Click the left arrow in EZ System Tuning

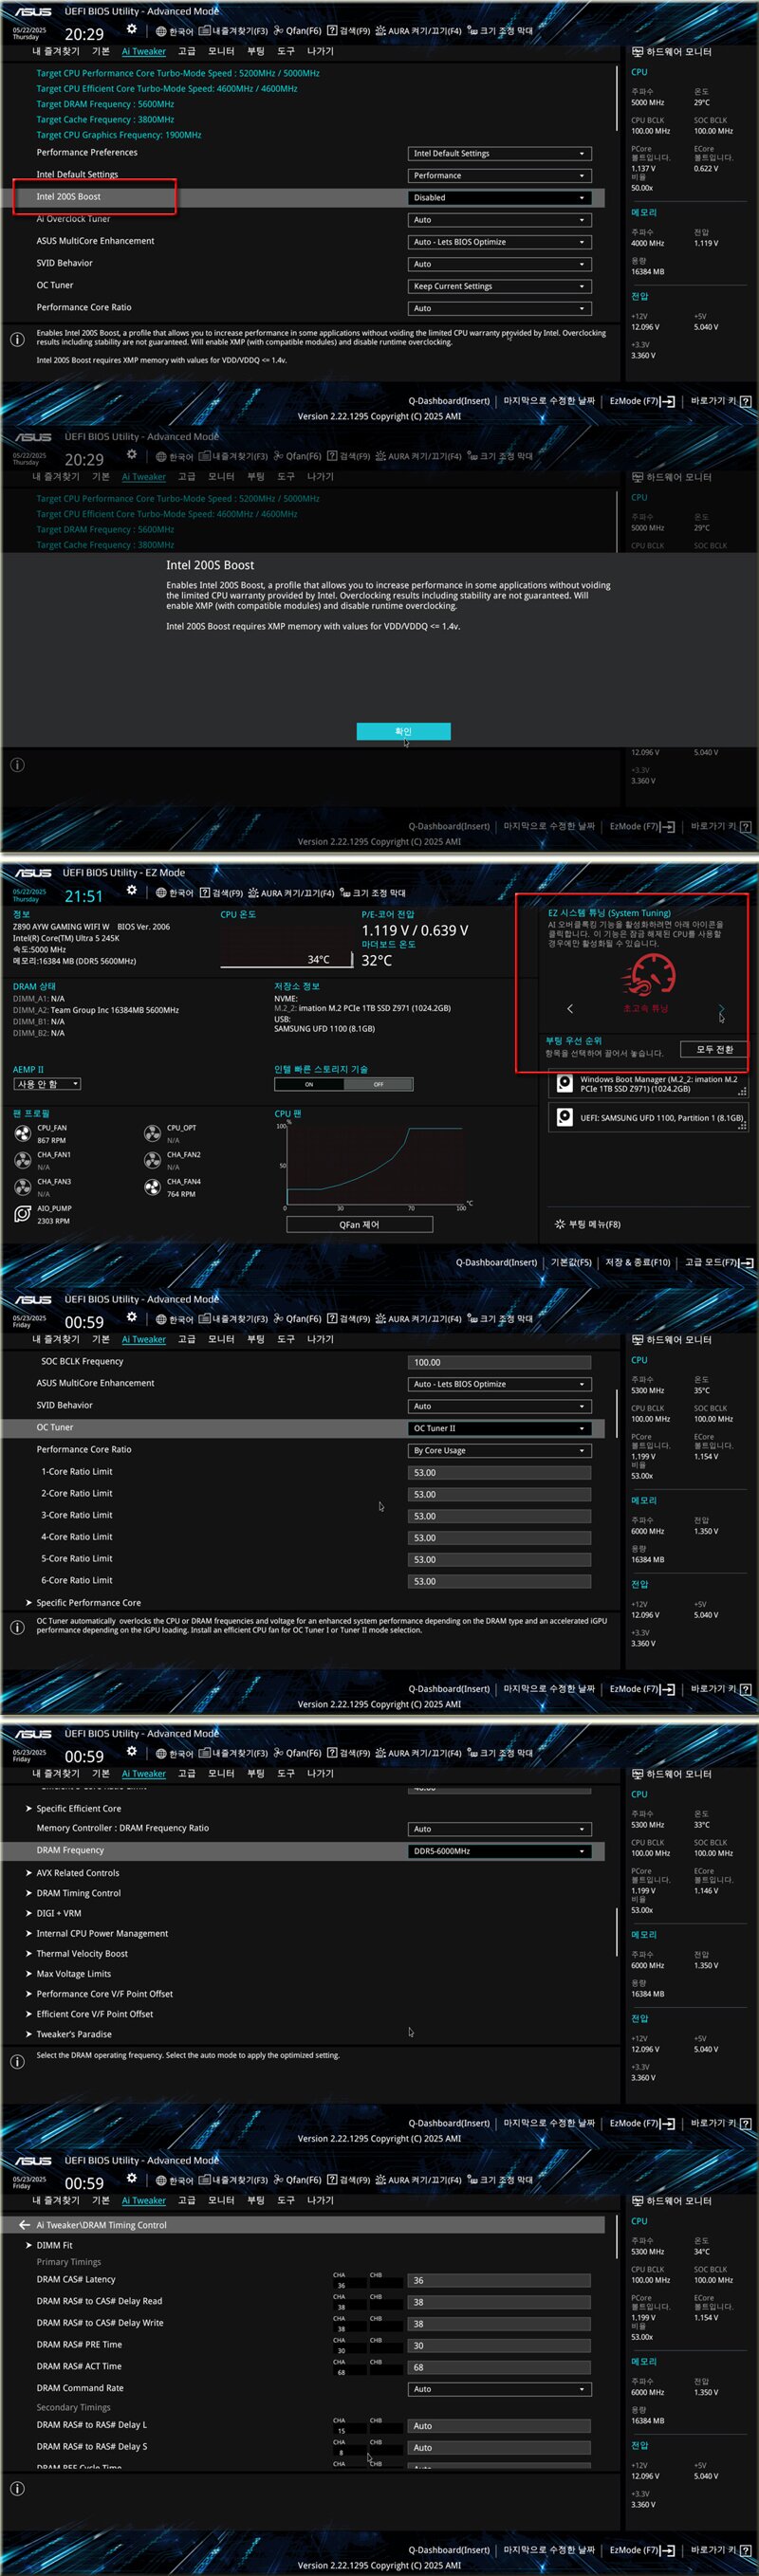click(570, 1008)
